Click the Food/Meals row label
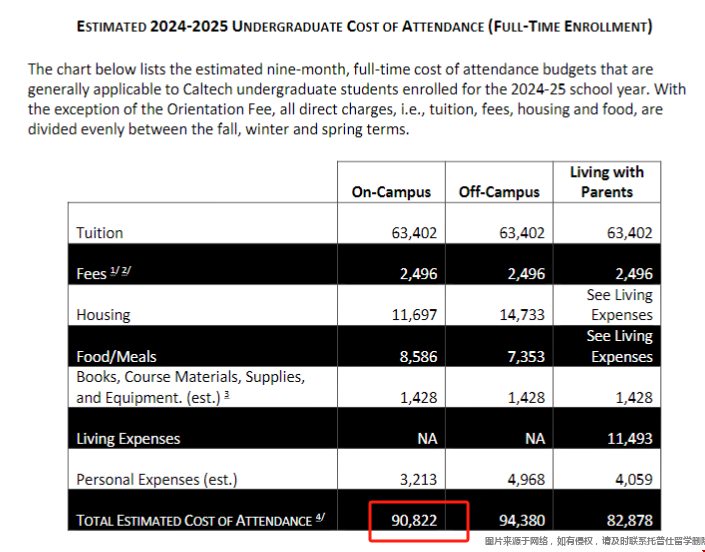 coord(116,356)
